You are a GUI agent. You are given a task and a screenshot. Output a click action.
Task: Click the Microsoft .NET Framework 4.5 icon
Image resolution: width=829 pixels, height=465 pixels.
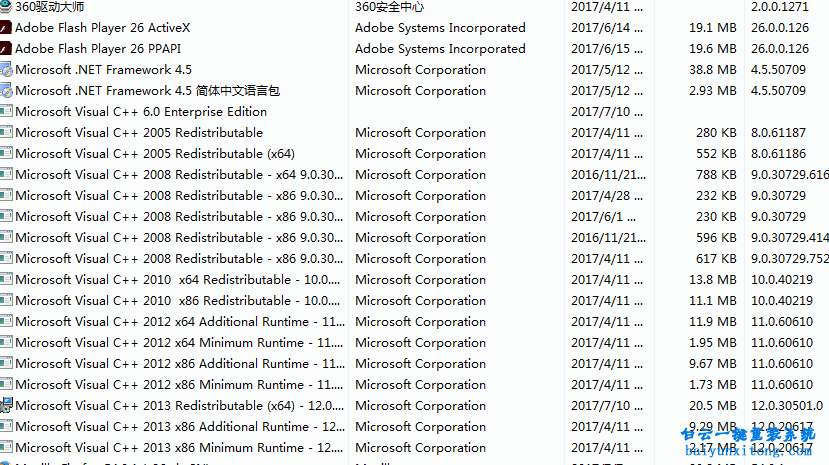pos(6,70)
